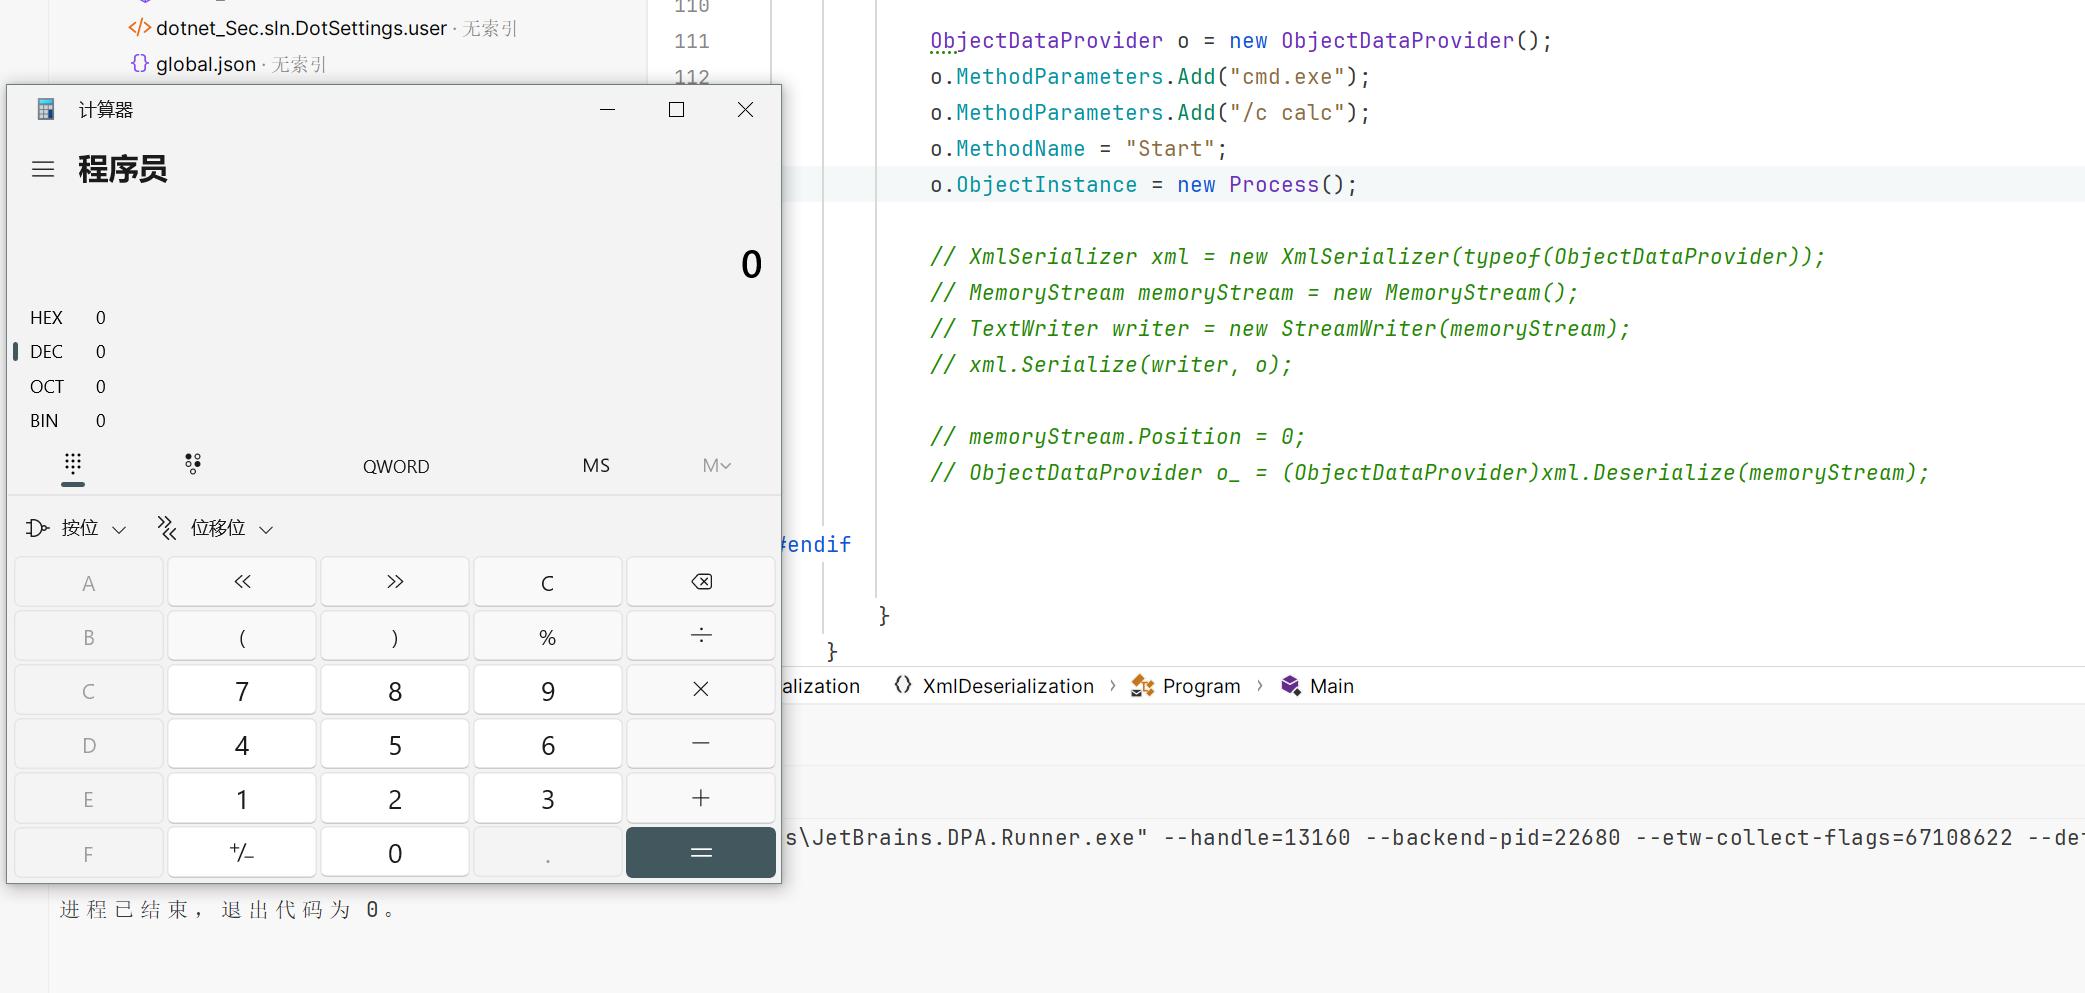
Task: Click the left shift << button
Action: coord(242,582)
